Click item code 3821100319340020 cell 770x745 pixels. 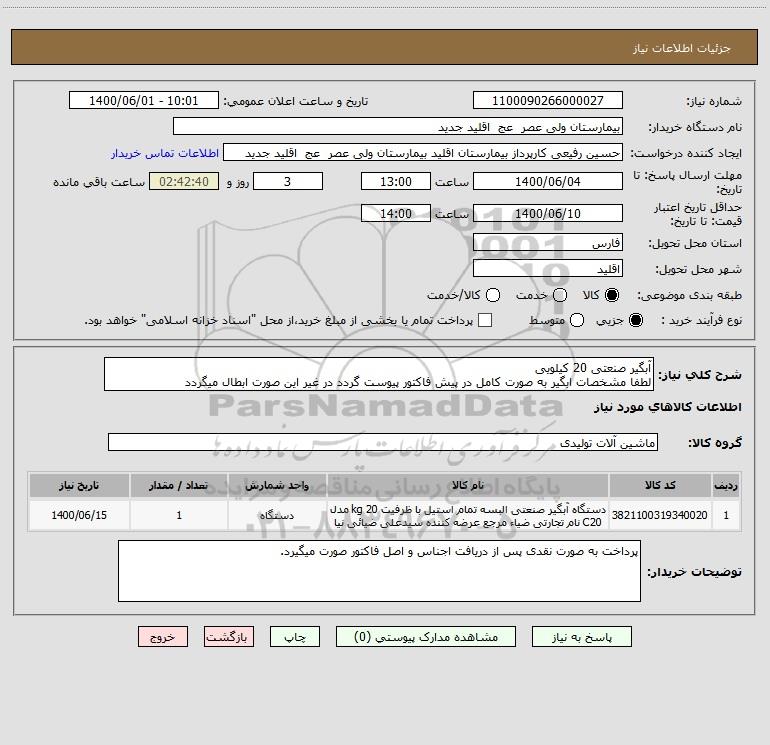660,515
